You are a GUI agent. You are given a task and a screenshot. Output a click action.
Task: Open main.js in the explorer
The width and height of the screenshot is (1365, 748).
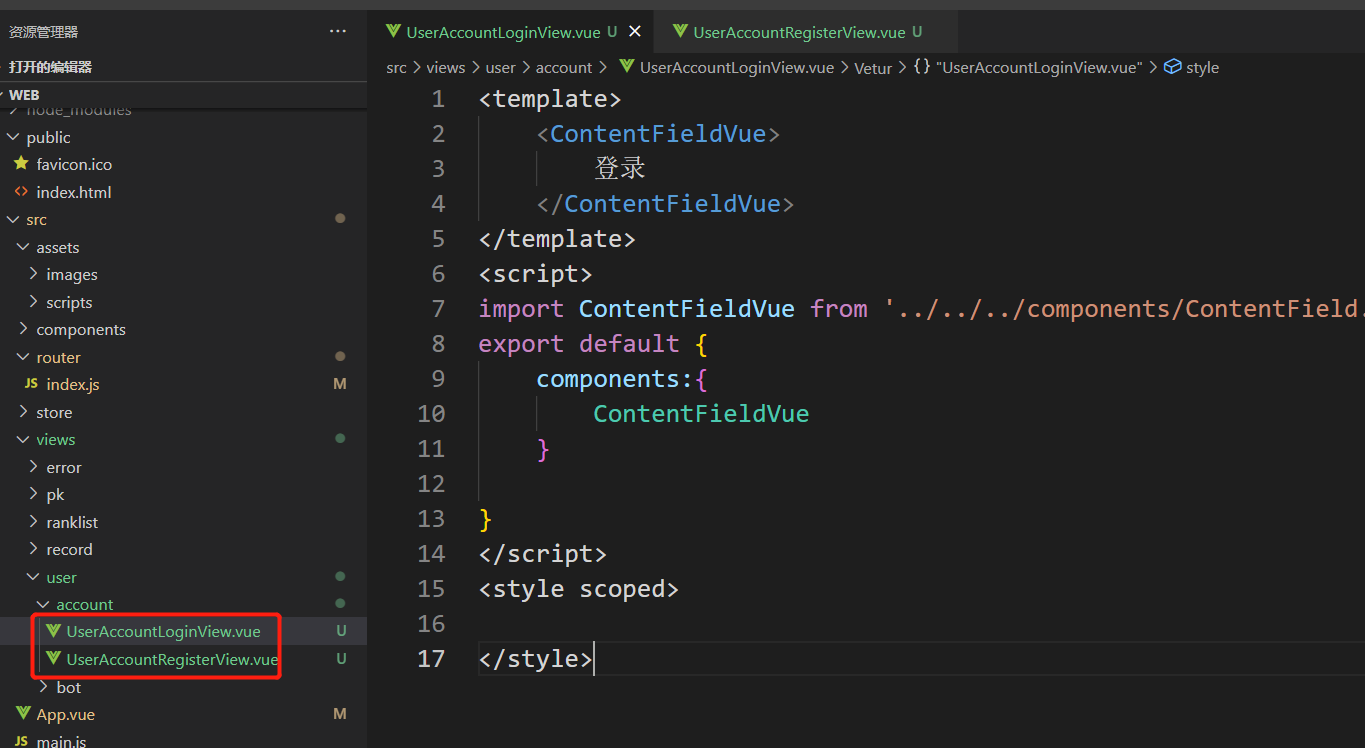[x=61, y=742]
